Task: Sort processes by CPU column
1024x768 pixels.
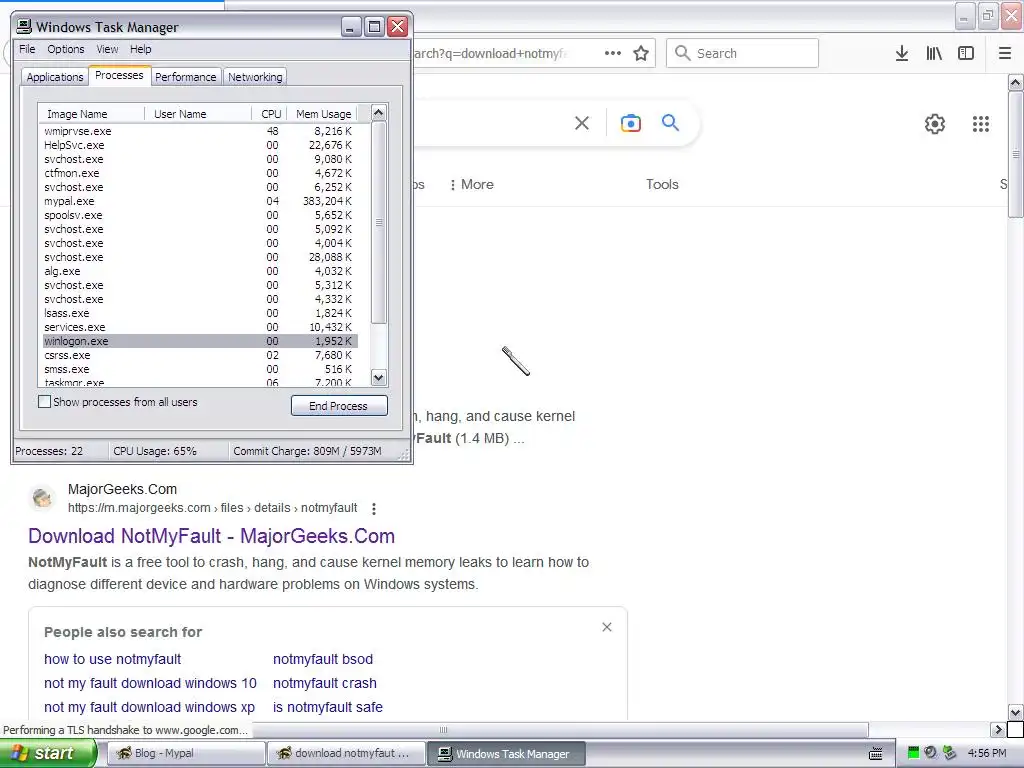Action: point(270,114)
